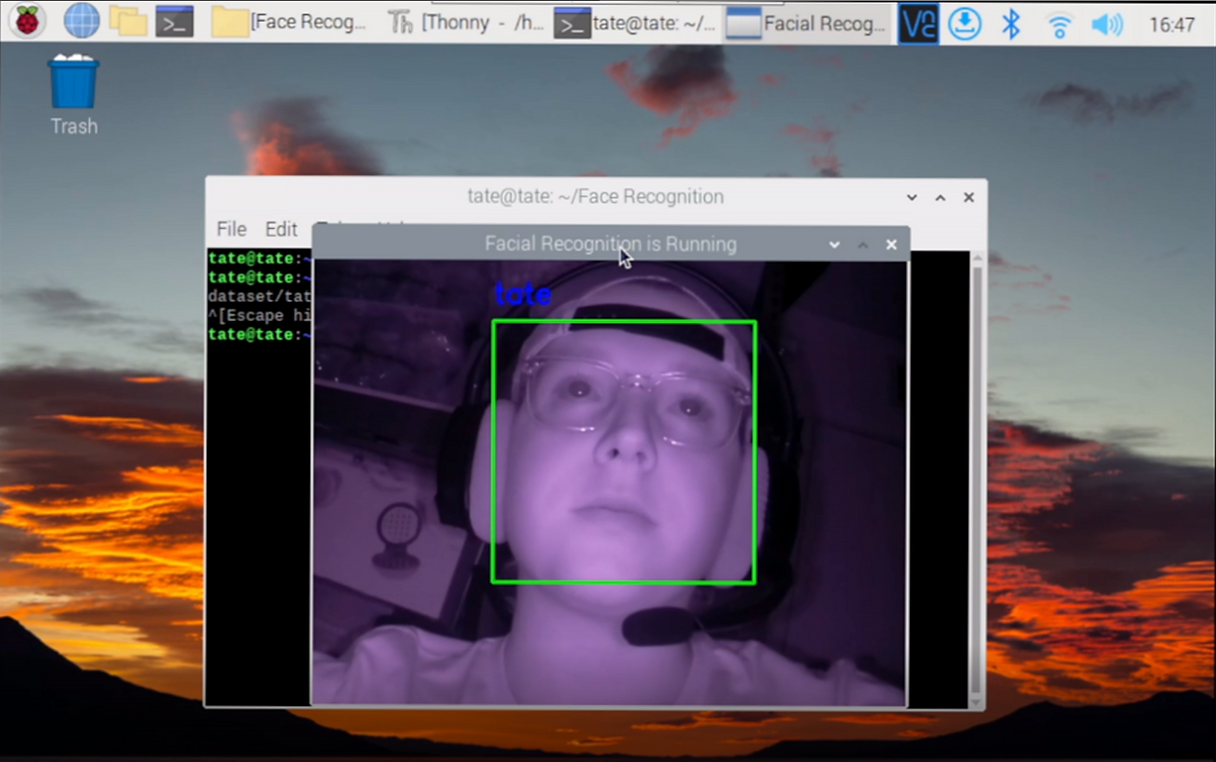The height and width of the screenshot is (762, 1216).
Task: Minimize the terminal window with down chevron
Action: coord(912,198)
